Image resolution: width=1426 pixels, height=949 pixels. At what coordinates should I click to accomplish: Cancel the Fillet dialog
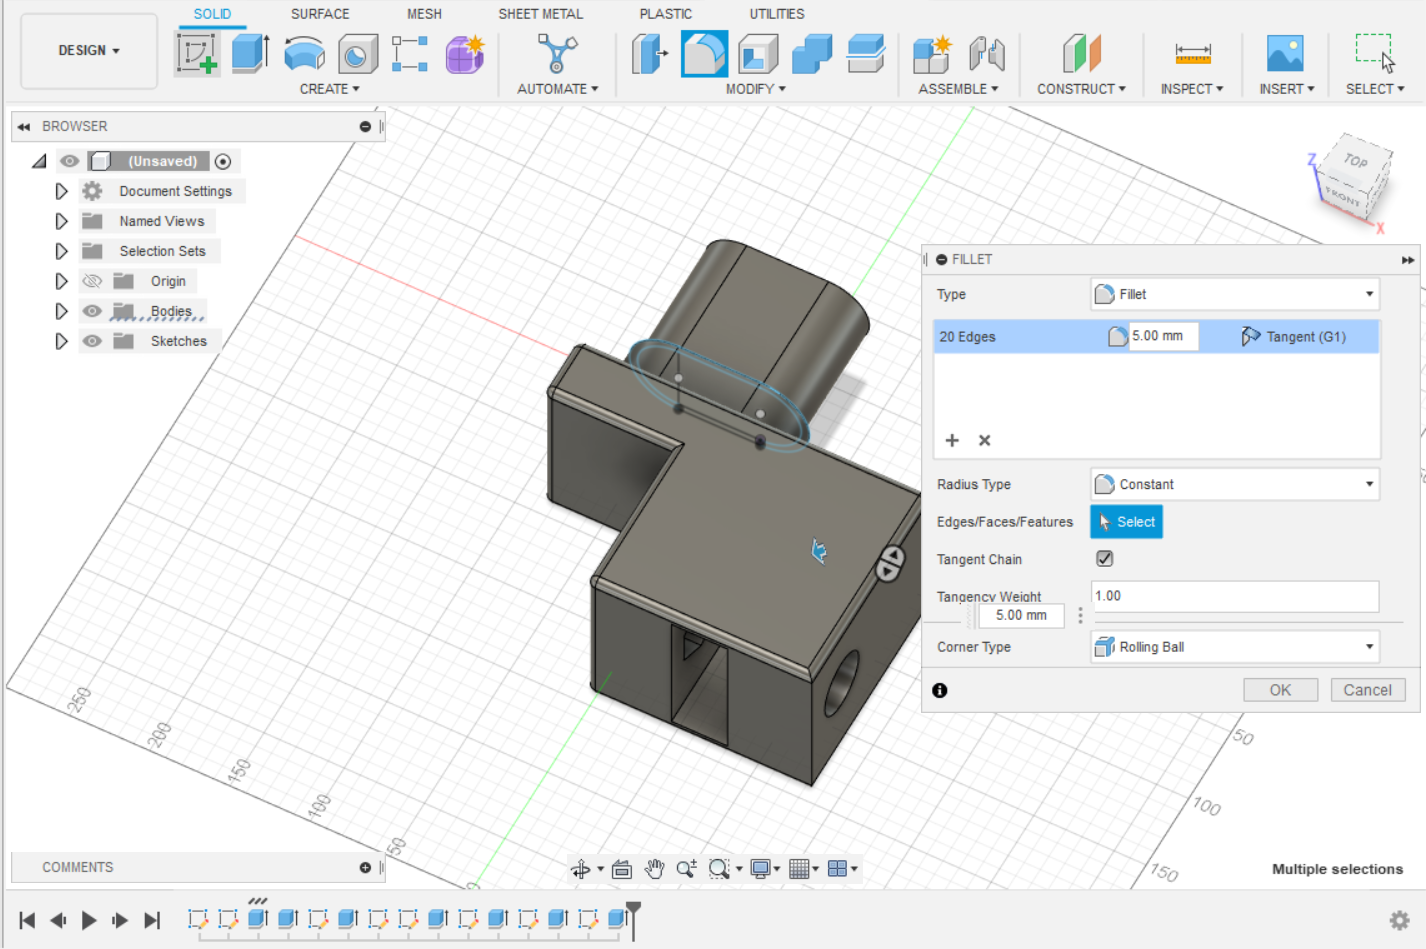coord(1367,690)
